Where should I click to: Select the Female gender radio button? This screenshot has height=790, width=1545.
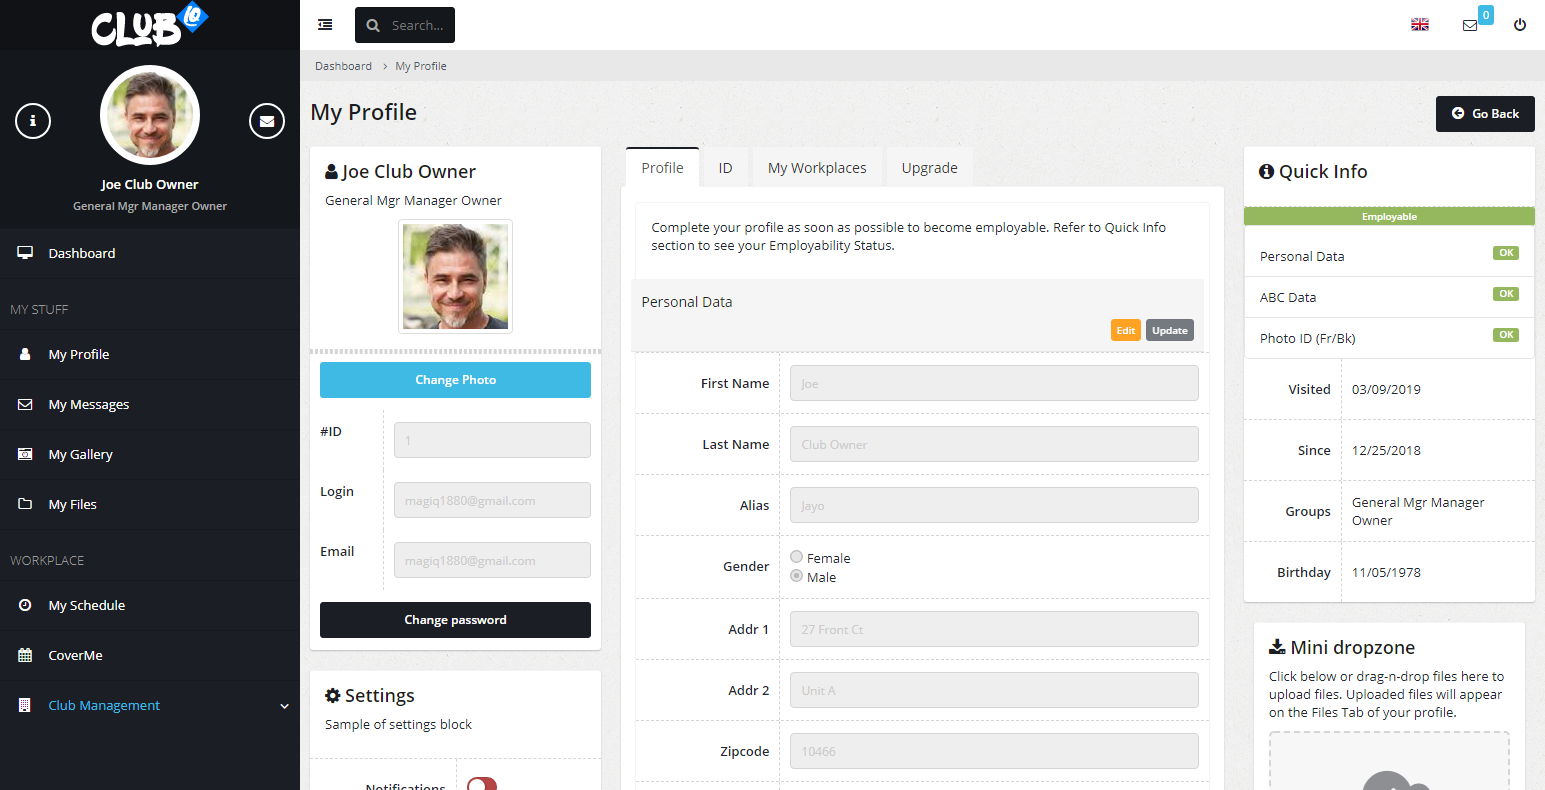pos(797,557)
